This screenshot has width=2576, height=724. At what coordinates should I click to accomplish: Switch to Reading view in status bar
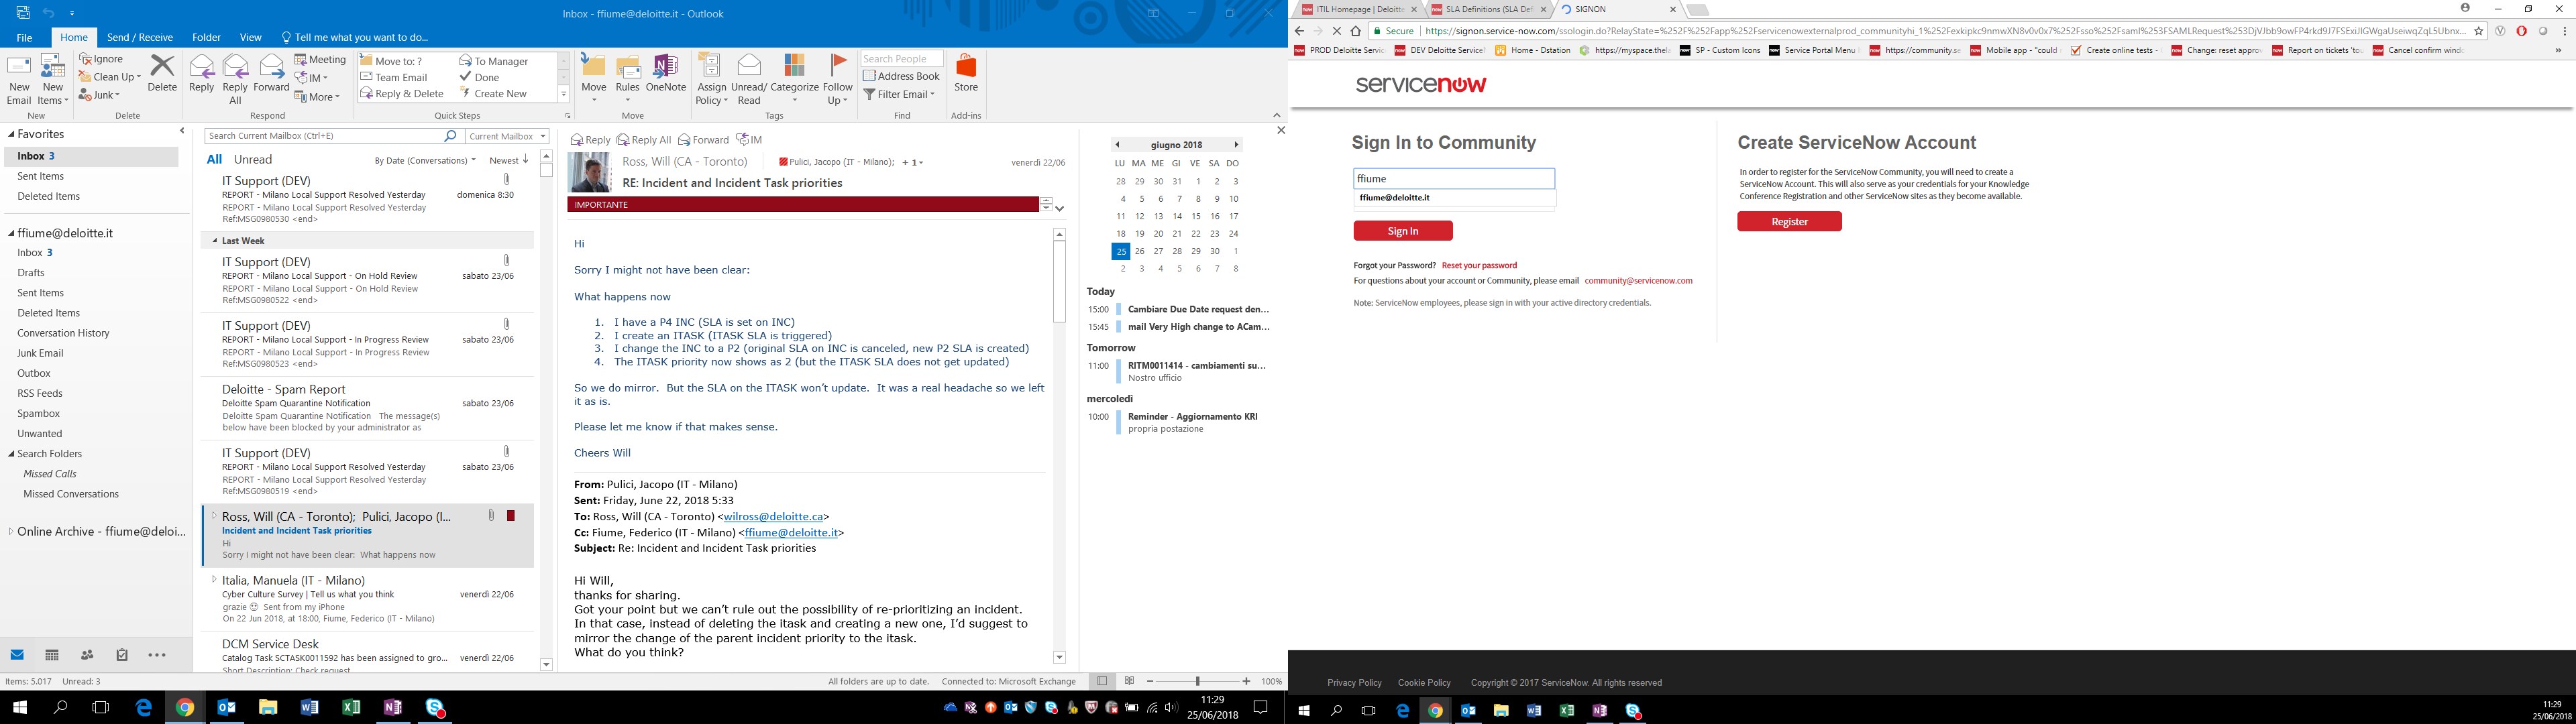coord(1129,681)
